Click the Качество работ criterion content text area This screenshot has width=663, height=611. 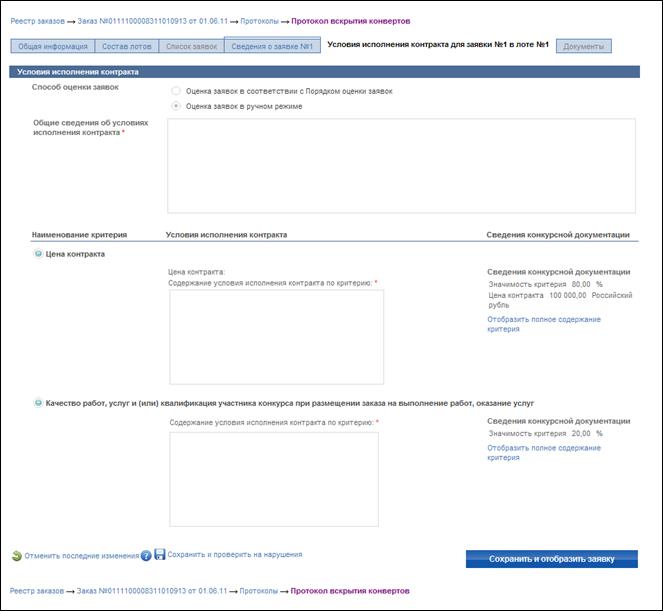pos(274,479)
